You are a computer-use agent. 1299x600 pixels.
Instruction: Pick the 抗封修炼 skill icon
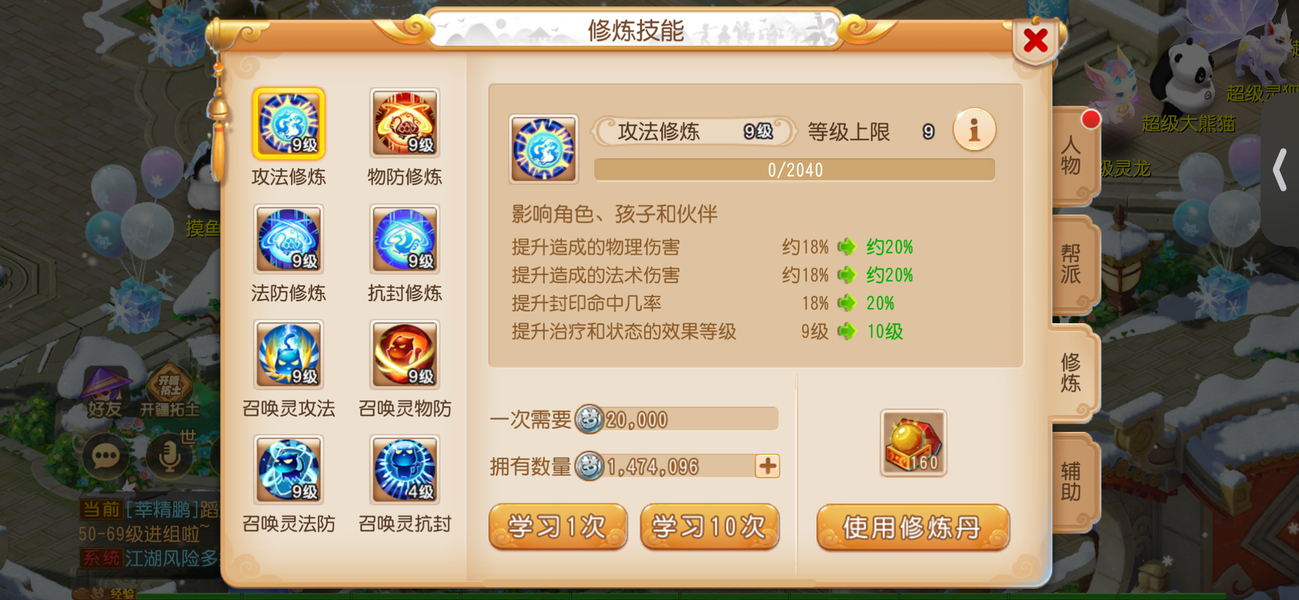click(x=405, y=240)
